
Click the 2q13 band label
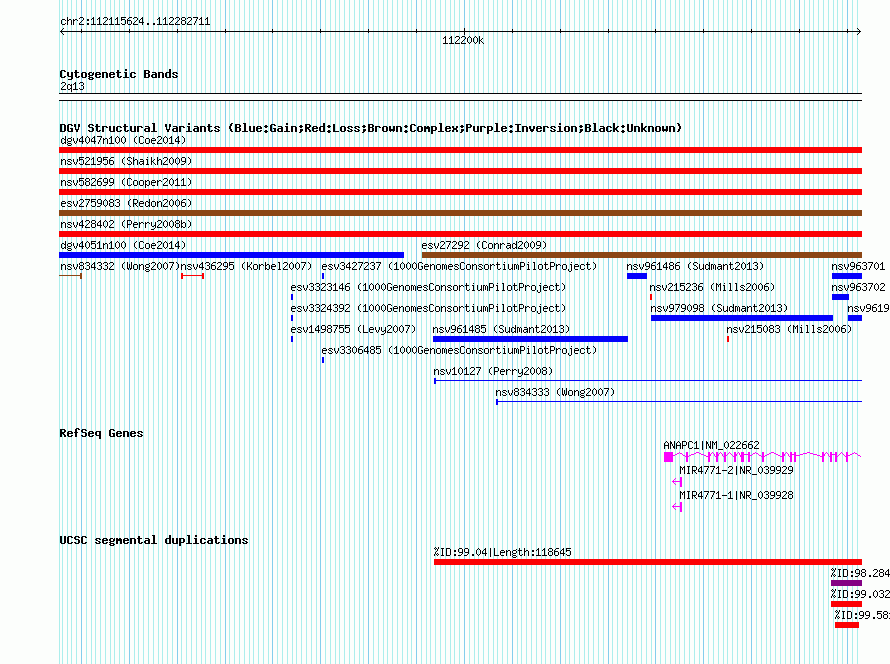[72, 86]
